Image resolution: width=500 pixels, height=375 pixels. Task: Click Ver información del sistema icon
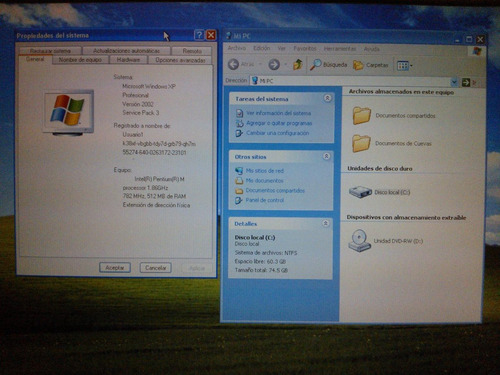click(x=239, y=113)
